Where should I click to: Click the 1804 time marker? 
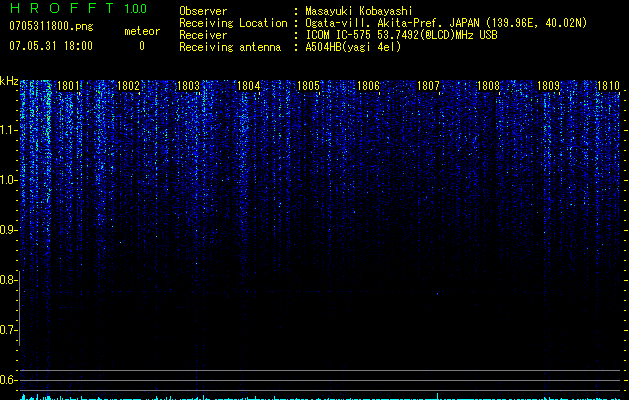(249, 86)
